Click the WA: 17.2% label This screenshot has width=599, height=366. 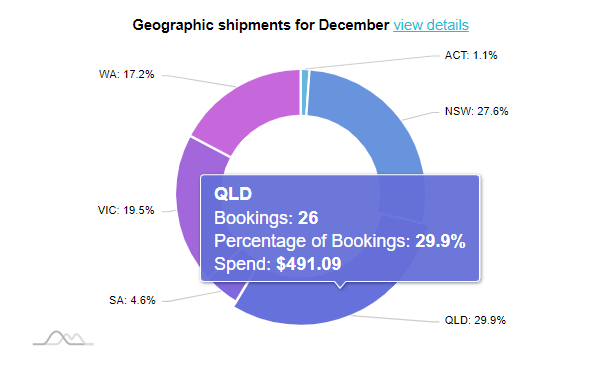point(126,74)
